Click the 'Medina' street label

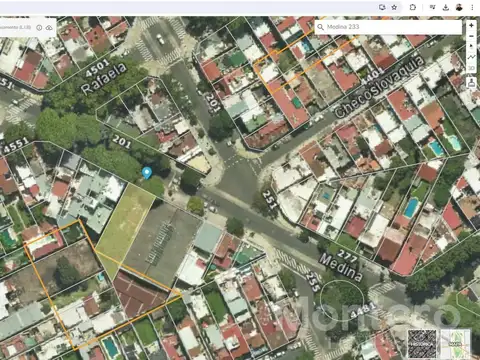(x=340, y=267)
